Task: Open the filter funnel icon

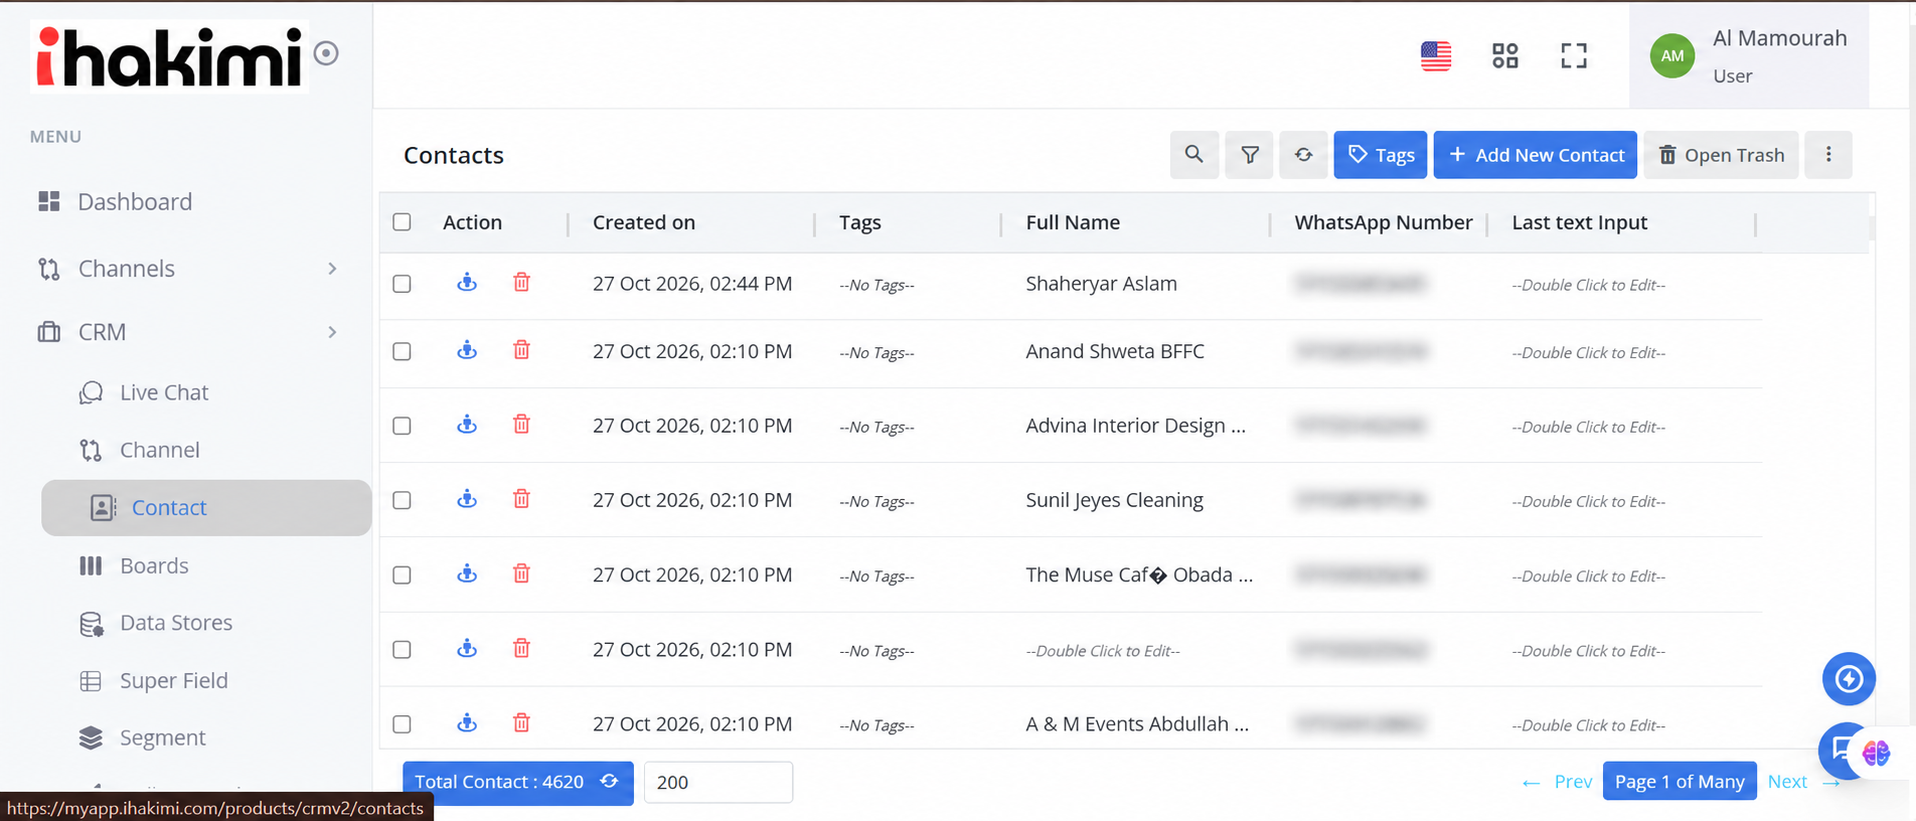Action: click(x=1249, y=155)
